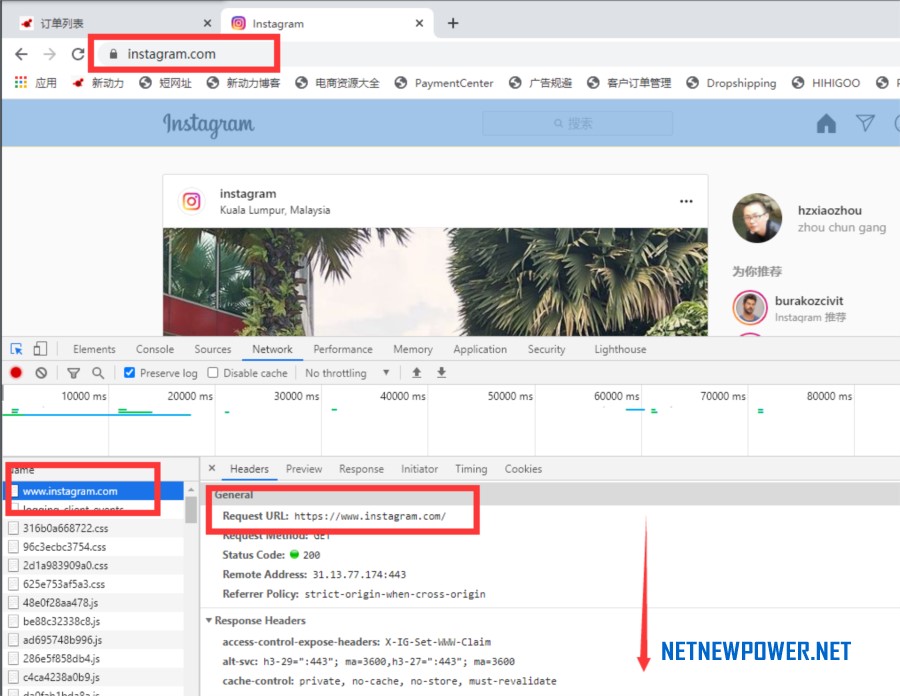Export HAR file download arrow icon
The width and height of the screenshot is (900, 696).
tap(441, 373)
